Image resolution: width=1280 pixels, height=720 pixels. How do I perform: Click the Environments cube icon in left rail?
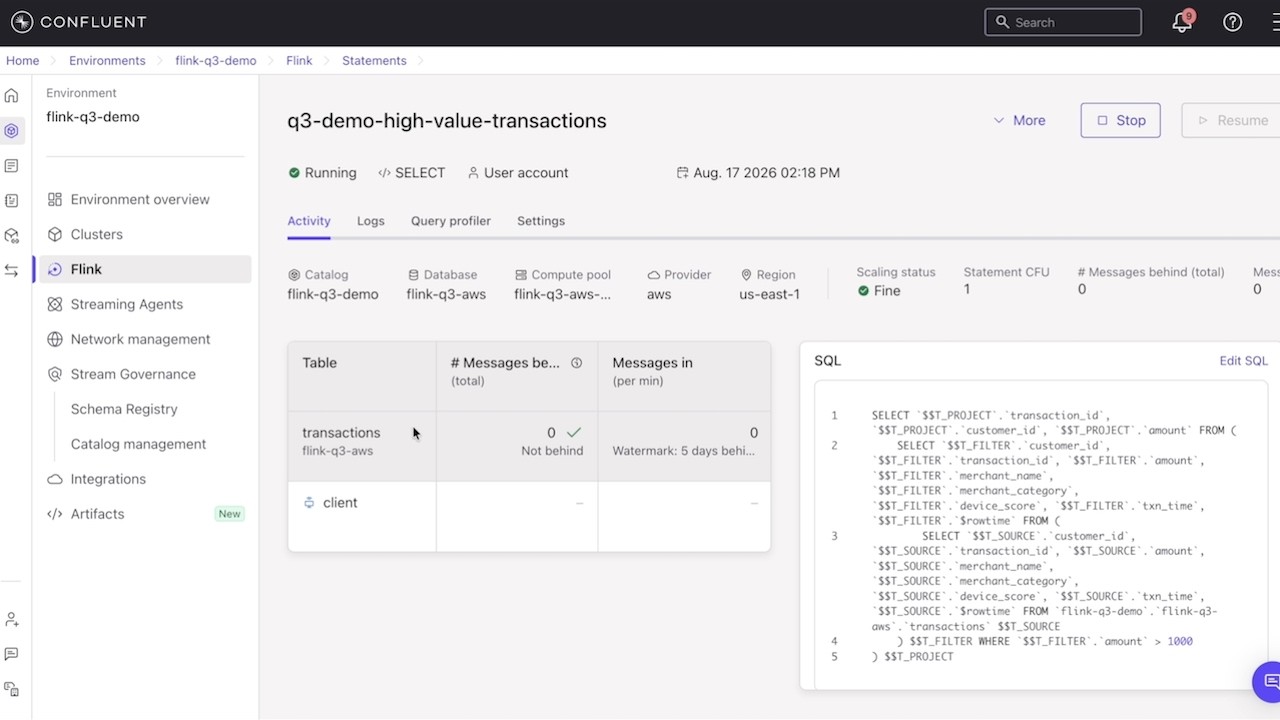pos(12,131)
